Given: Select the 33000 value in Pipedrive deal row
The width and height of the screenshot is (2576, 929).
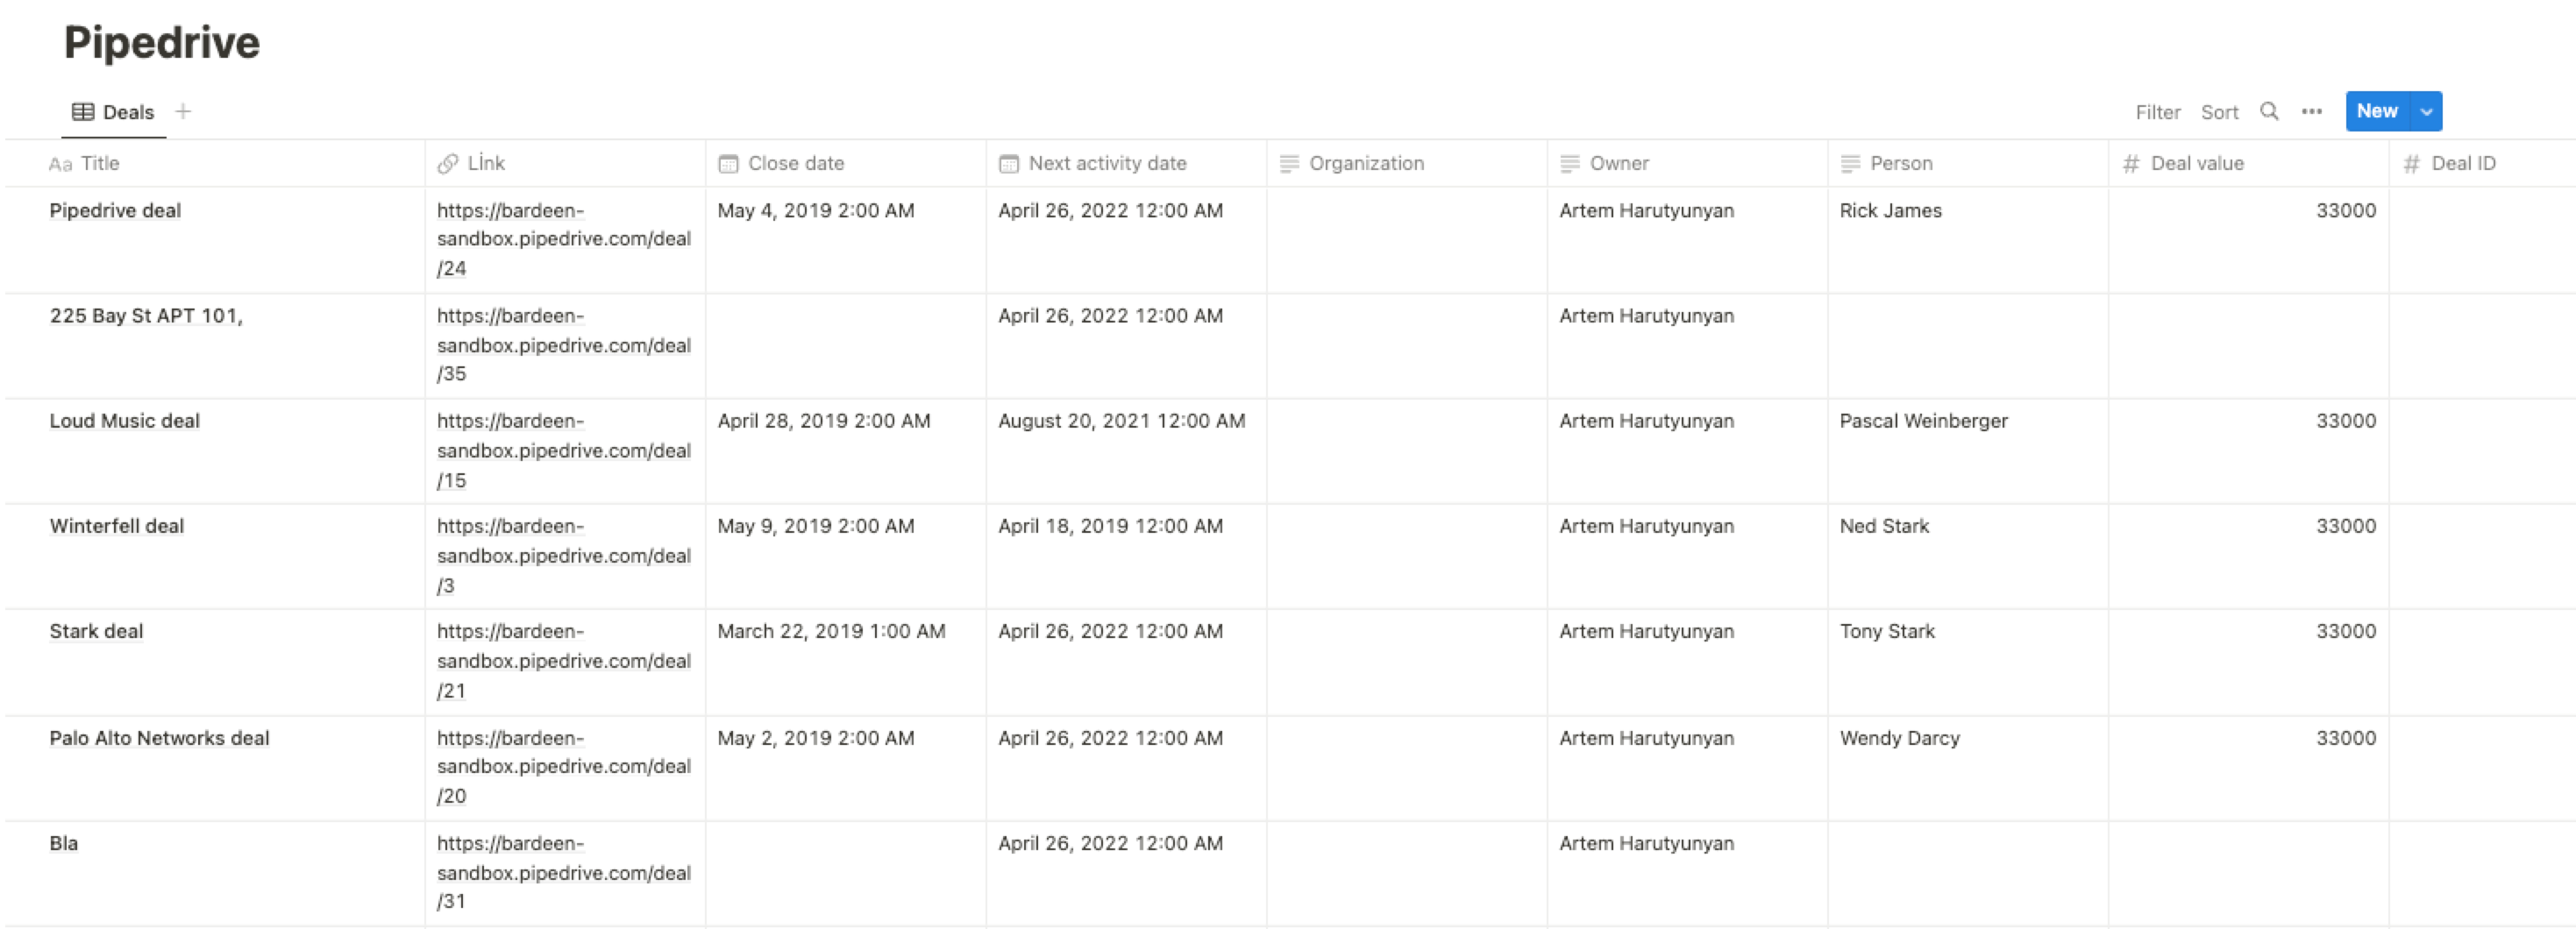Looking at the screenshot, I should tap(2346, 210).
